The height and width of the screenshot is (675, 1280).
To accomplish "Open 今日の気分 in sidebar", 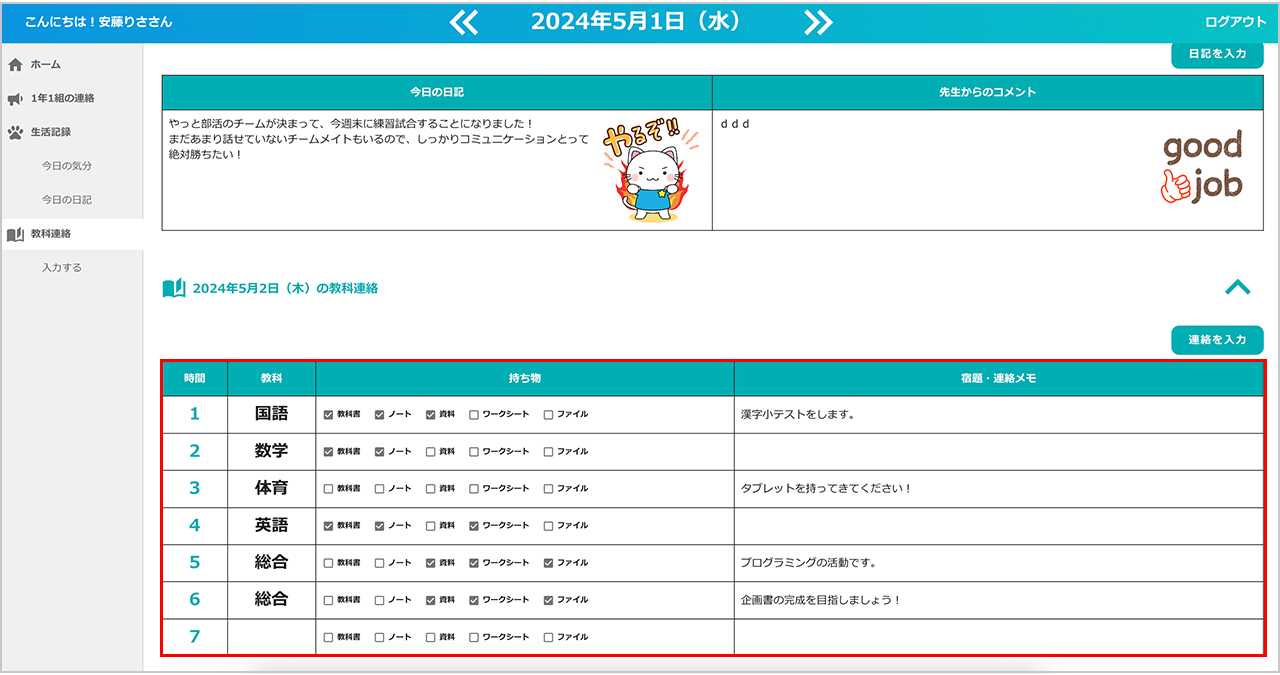I will (66, 166).
